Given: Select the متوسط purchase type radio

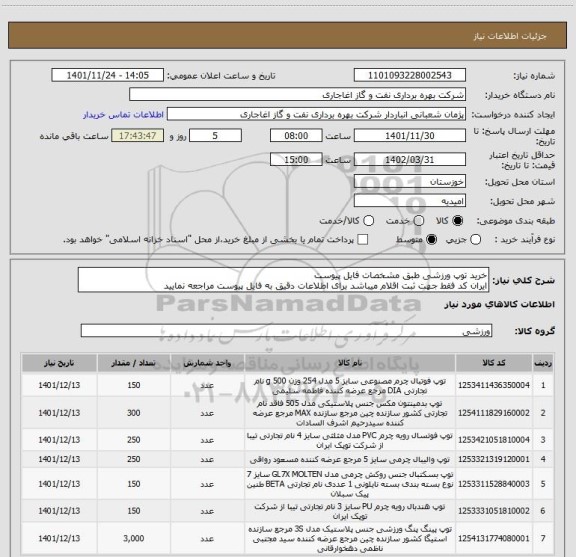Looking at the screenshot, I should tap(431, 240).
